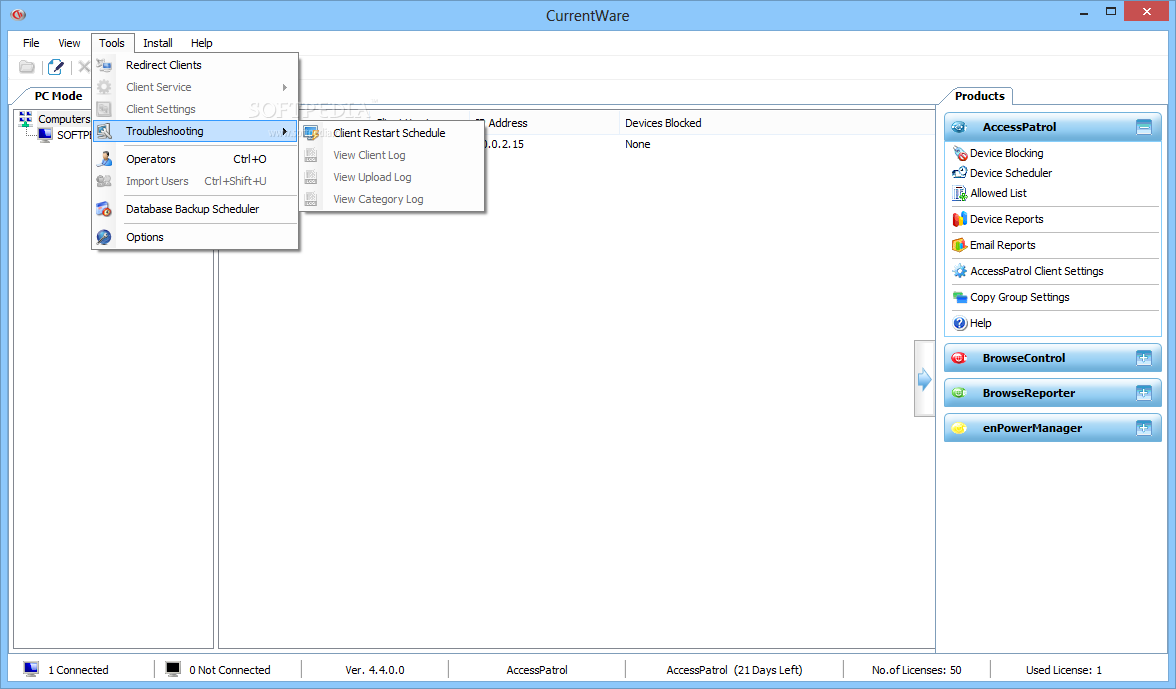Click the Allowed List icon
Image resolution: width=1176 pixels, height=689 pixels.
[959, 193]
